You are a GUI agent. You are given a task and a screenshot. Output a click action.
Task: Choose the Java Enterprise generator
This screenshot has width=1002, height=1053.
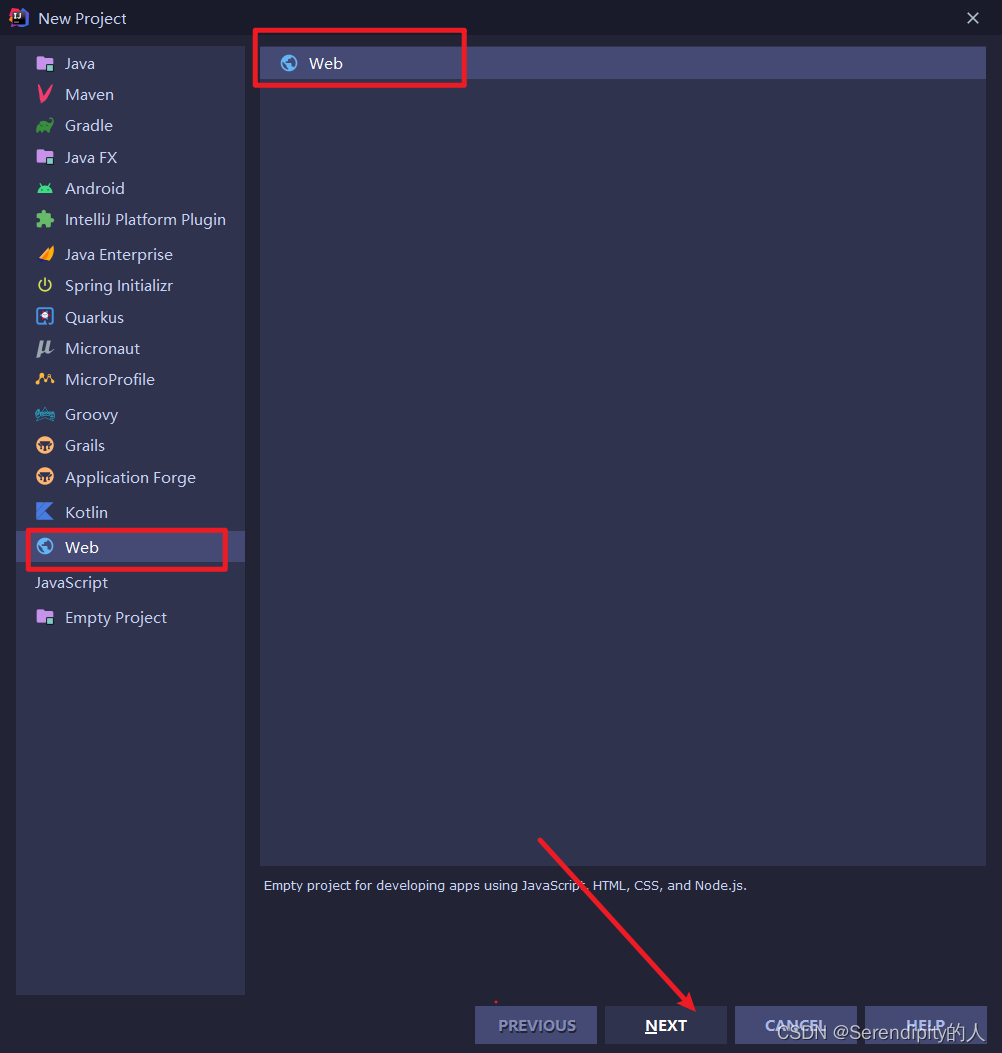[118, 254]
